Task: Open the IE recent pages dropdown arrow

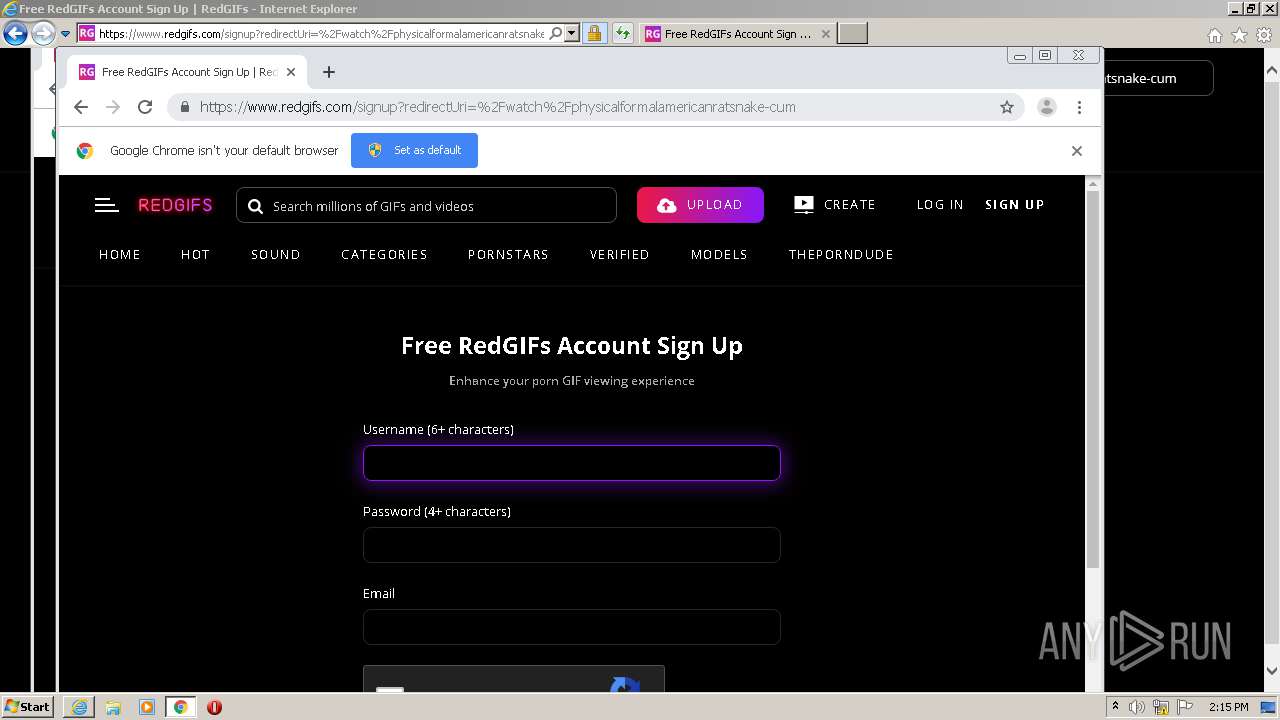Action: [65, 33]
